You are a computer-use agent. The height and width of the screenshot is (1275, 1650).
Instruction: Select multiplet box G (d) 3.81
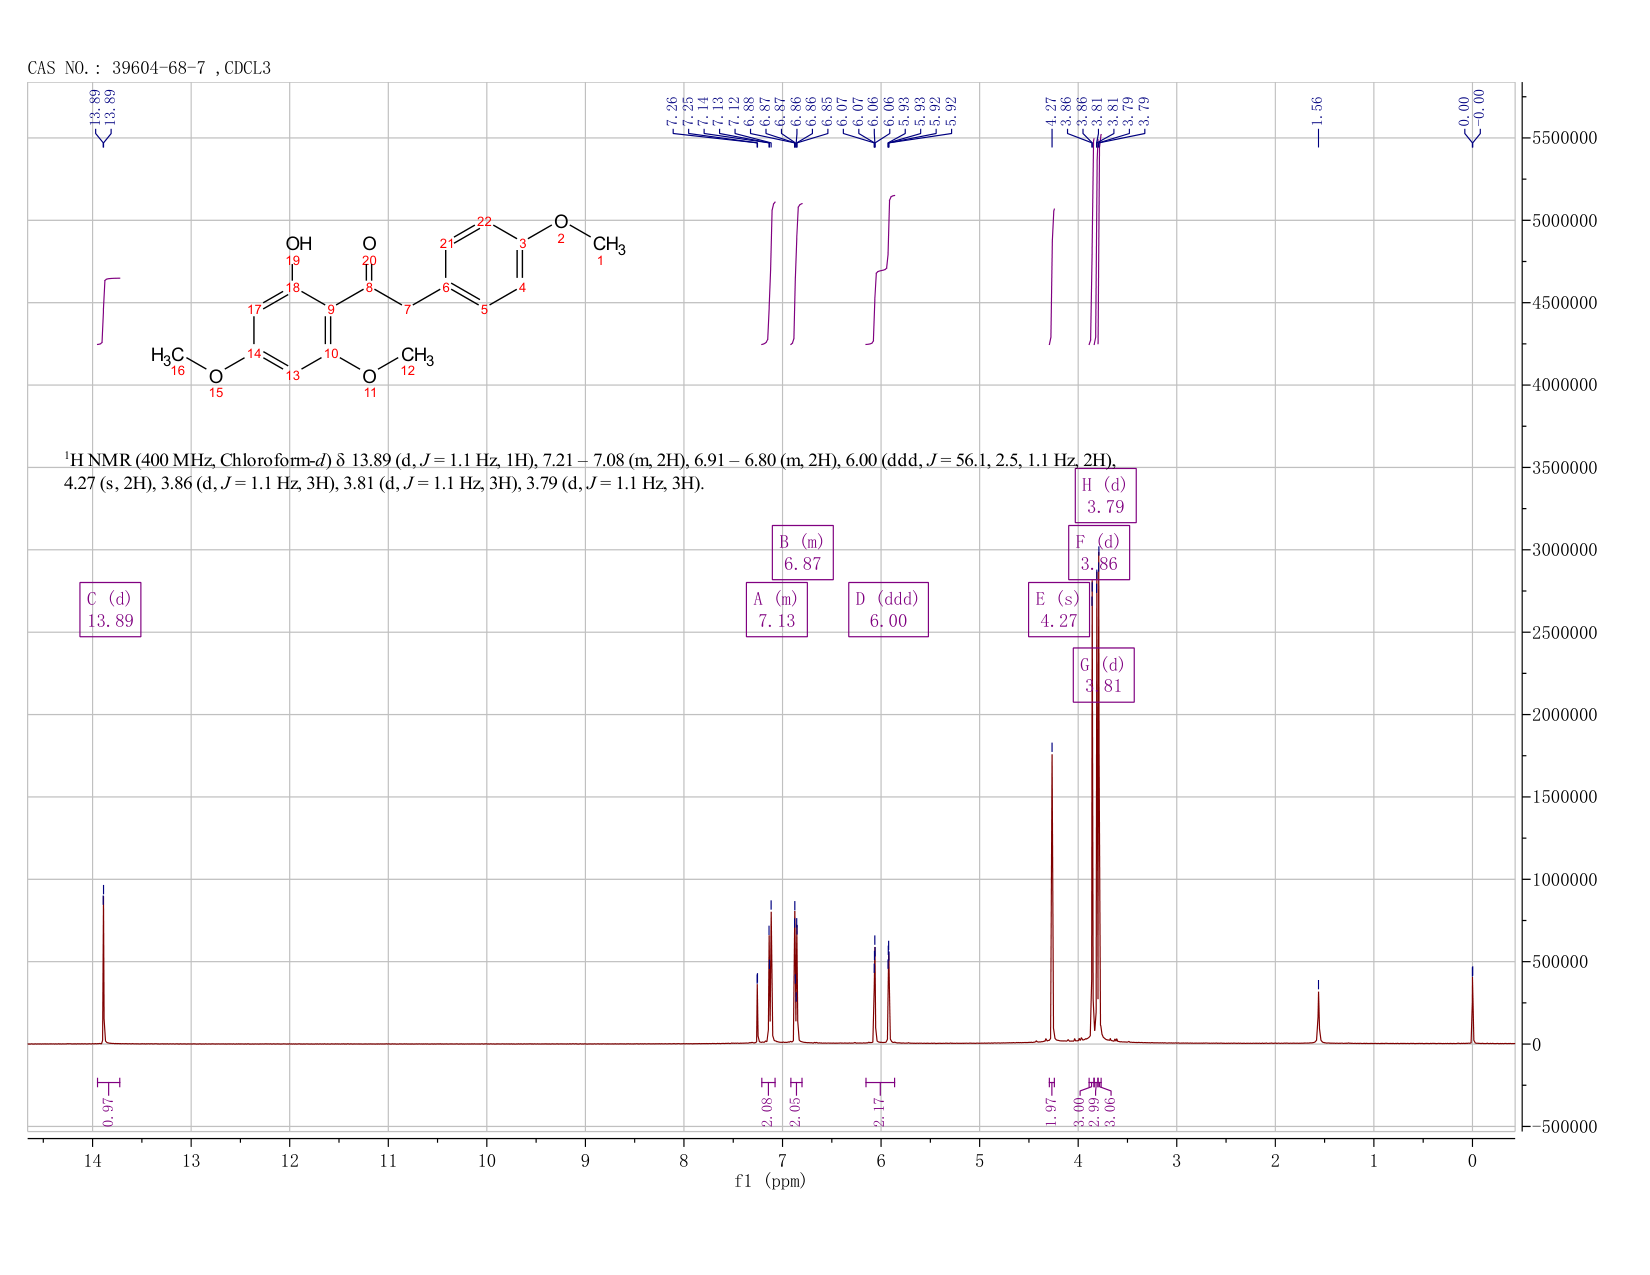[x=1104, y=675]
